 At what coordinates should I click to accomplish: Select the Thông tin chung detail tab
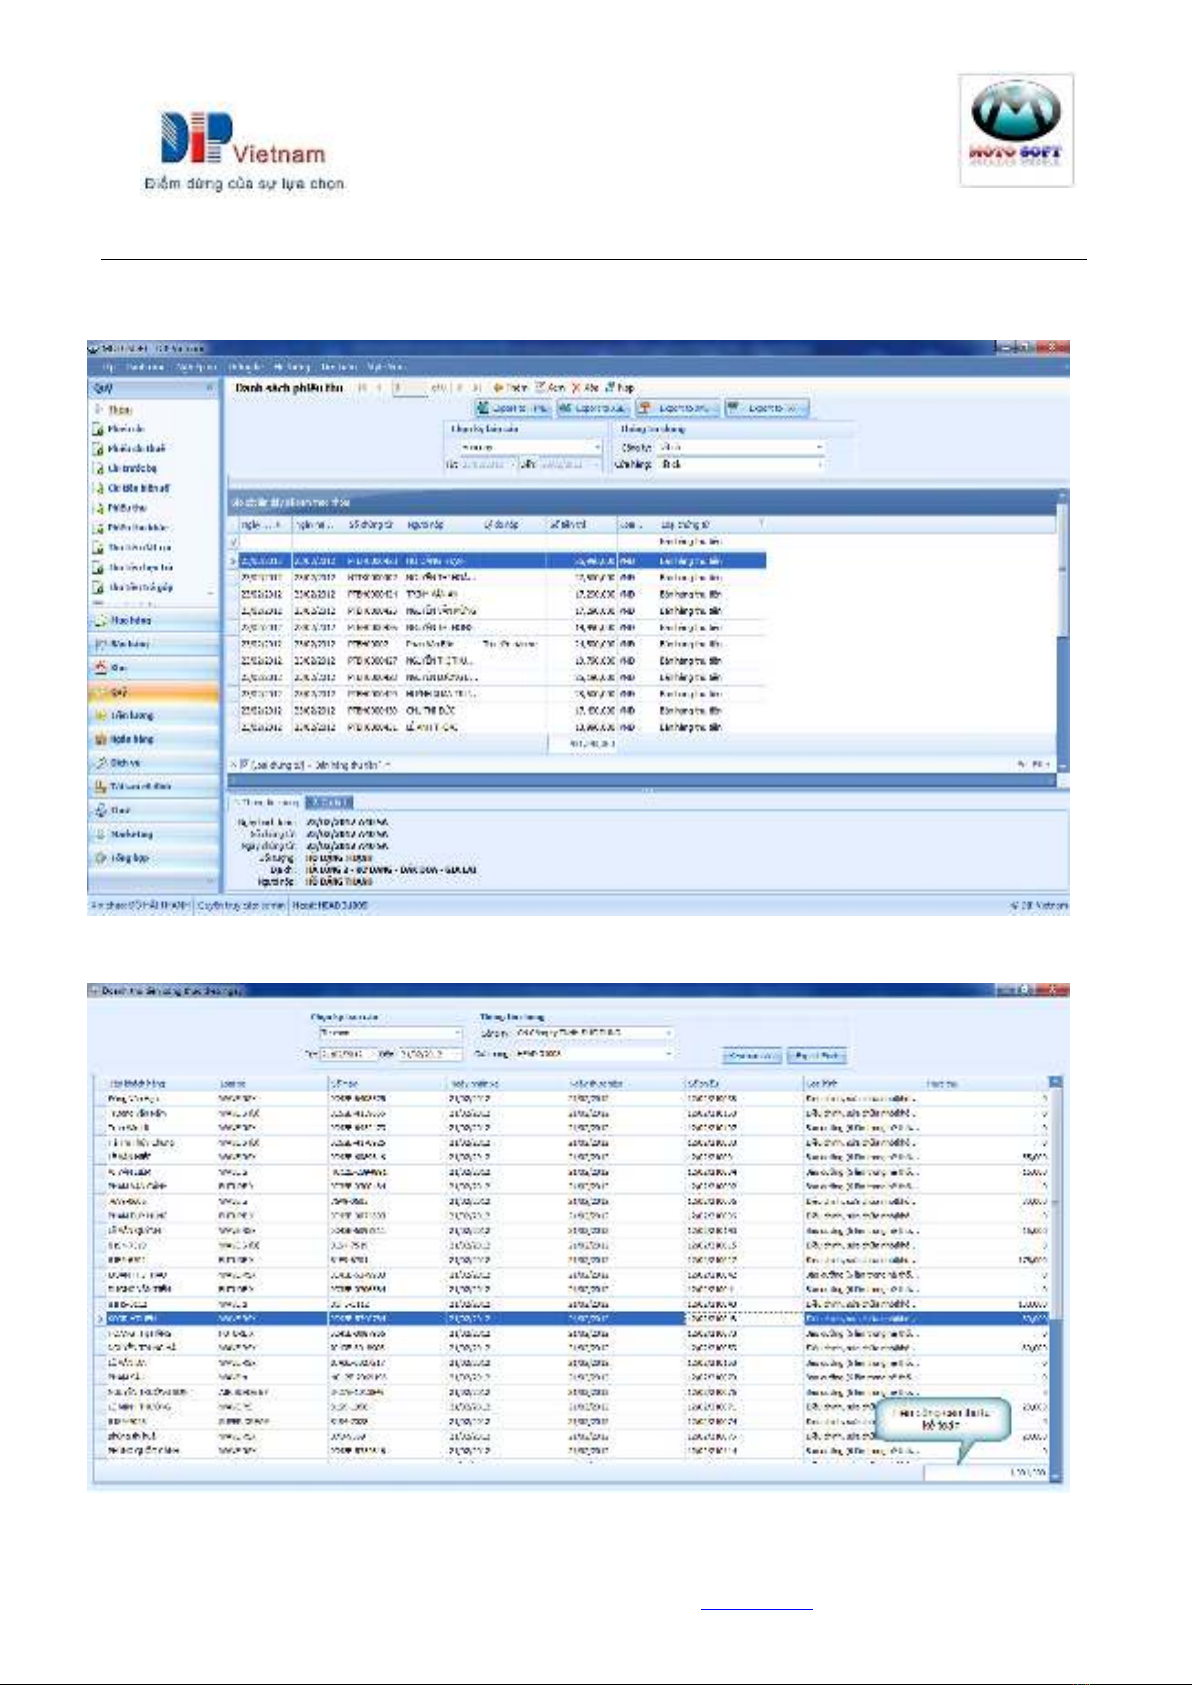pos(267,802)
